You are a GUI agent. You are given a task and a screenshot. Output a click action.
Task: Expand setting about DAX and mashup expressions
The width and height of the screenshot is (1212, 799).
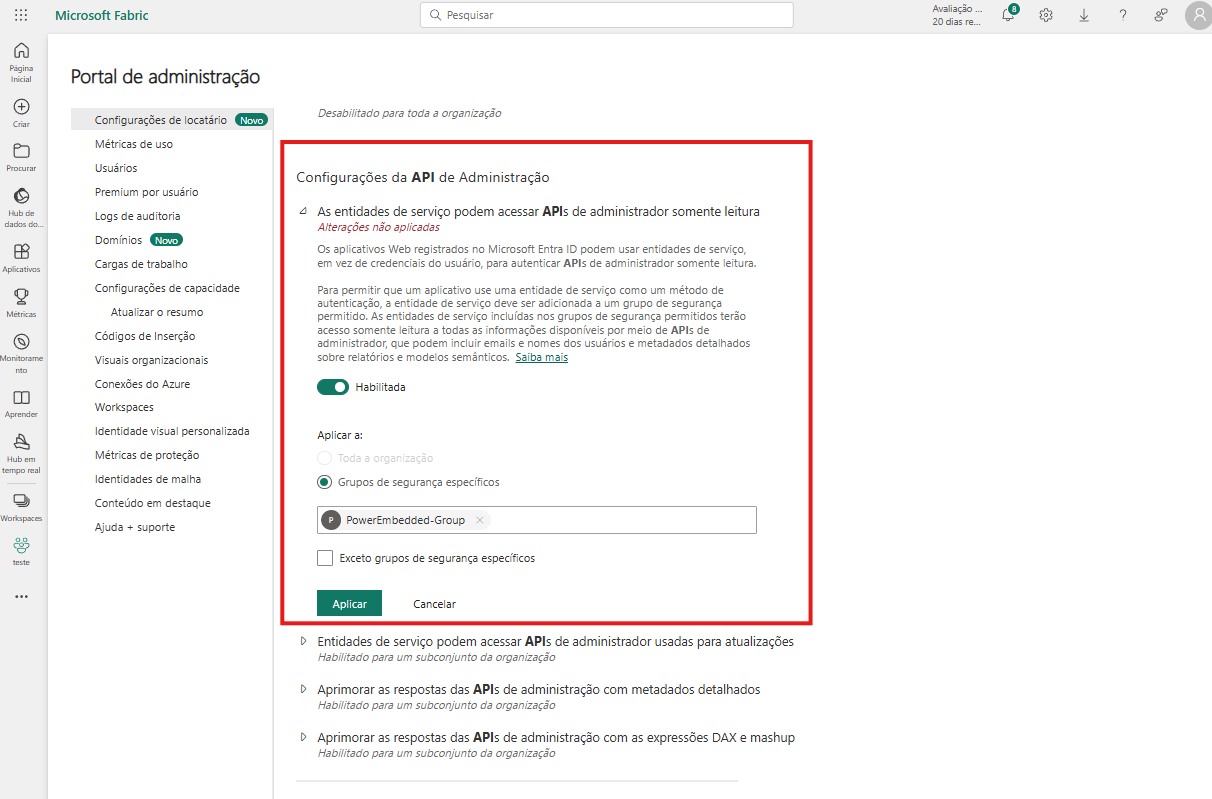[x=303, y=737]
